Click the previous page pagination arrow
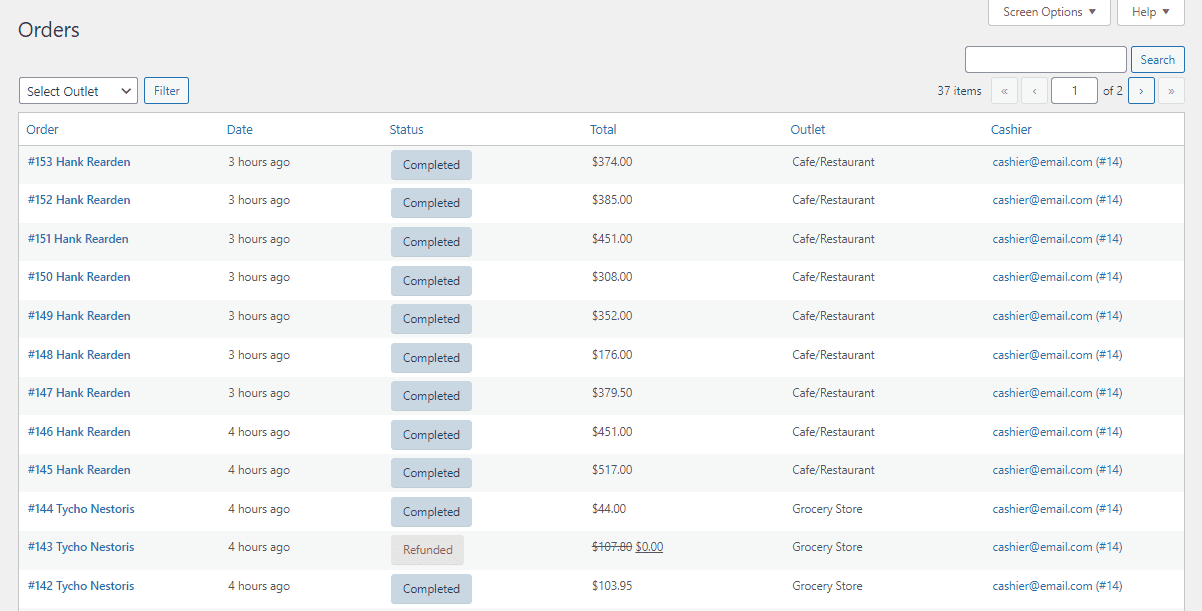 point(1034,91)
